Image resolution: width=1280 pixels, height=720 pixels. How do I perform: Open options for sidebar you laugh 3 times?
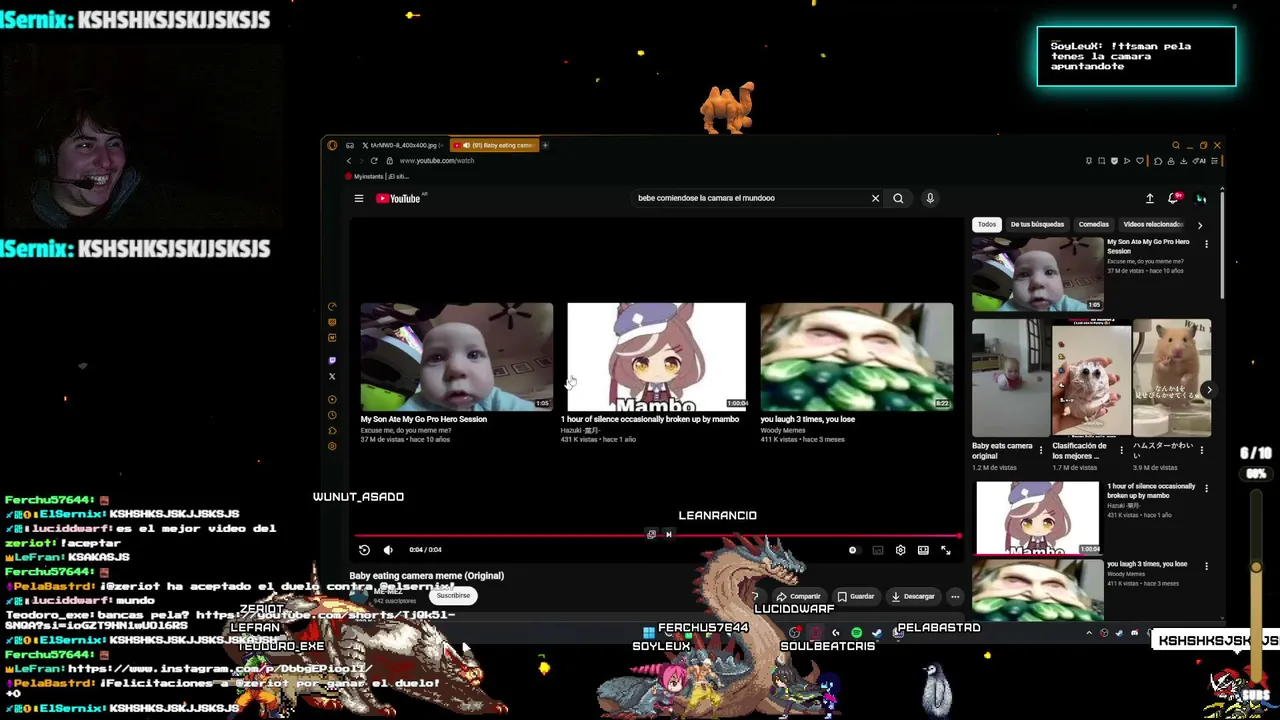click(x=1206, y=566)
